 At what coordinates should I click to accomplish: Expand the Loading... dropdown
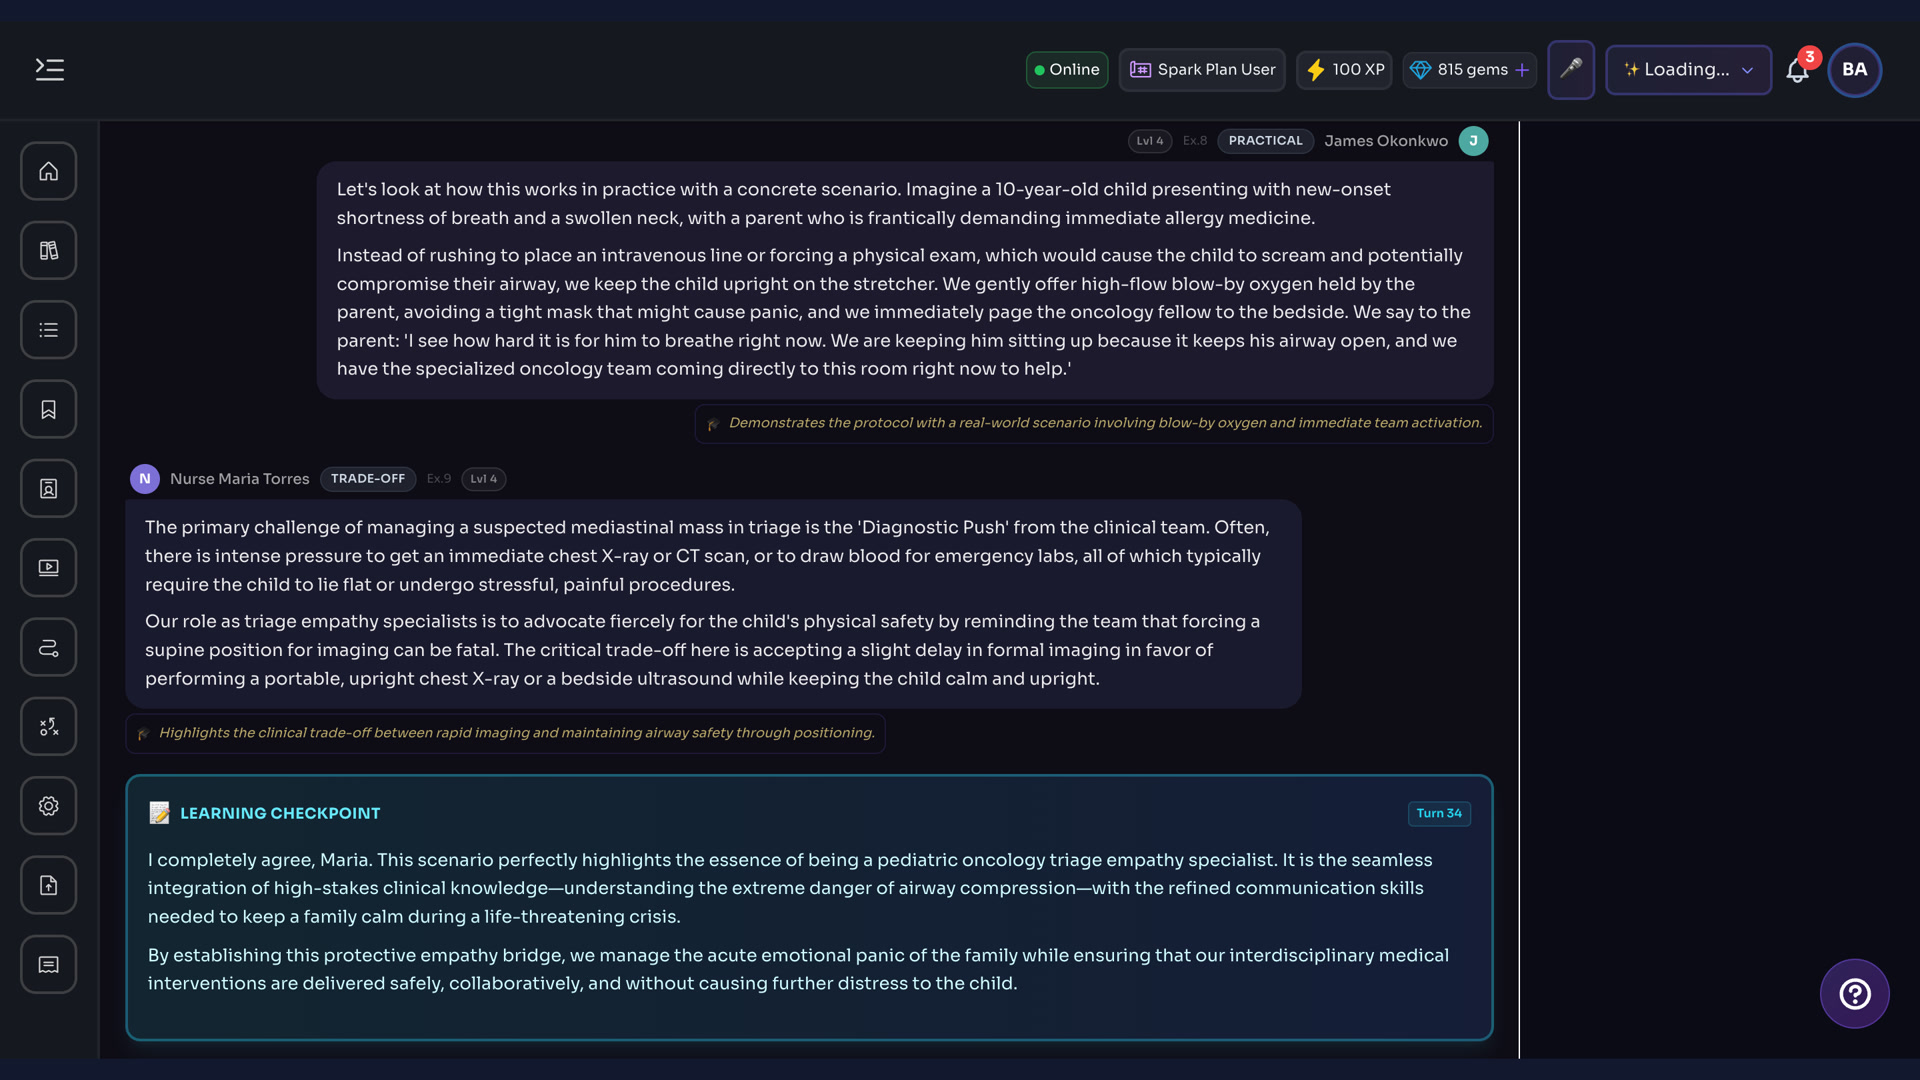tap(1688, 70)
